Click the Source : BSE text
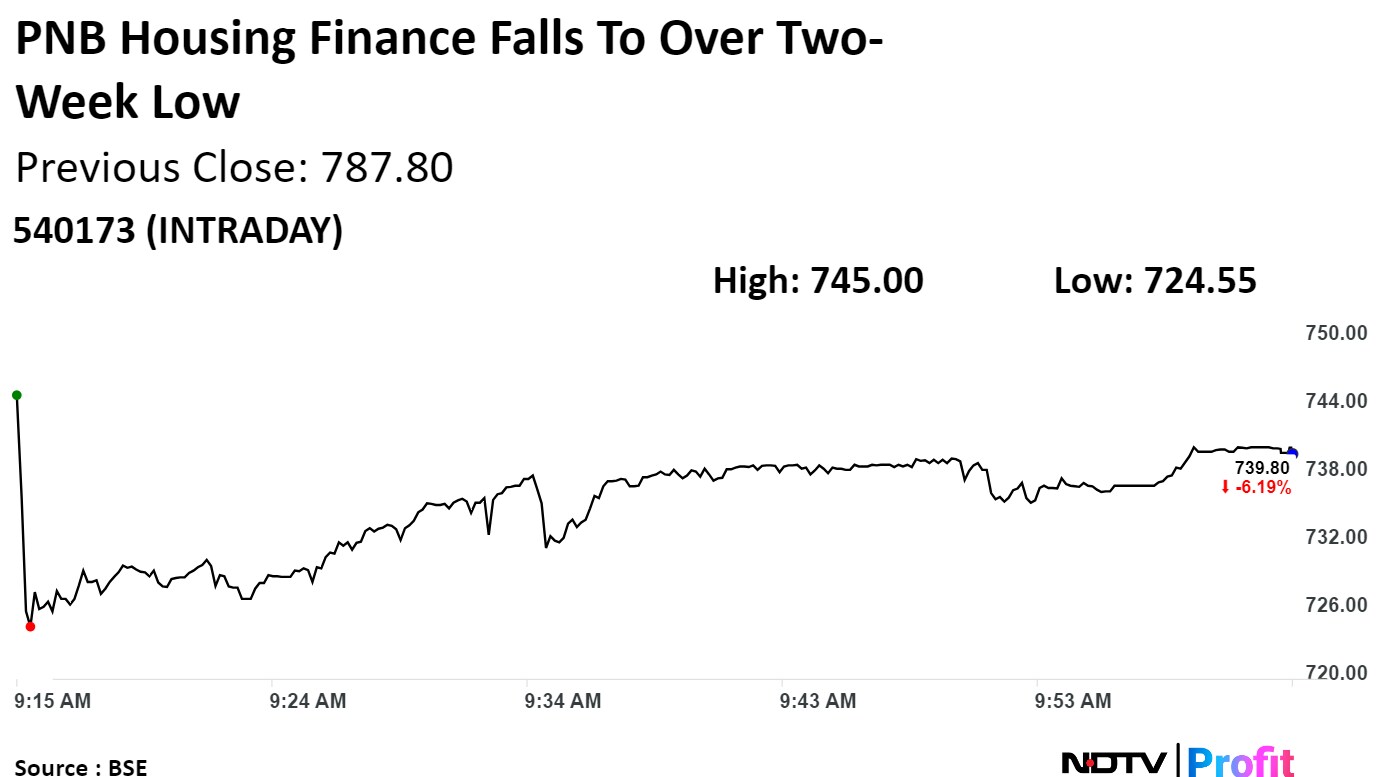The height and width of the screenshot is (777, 1382). coord(81,767)
